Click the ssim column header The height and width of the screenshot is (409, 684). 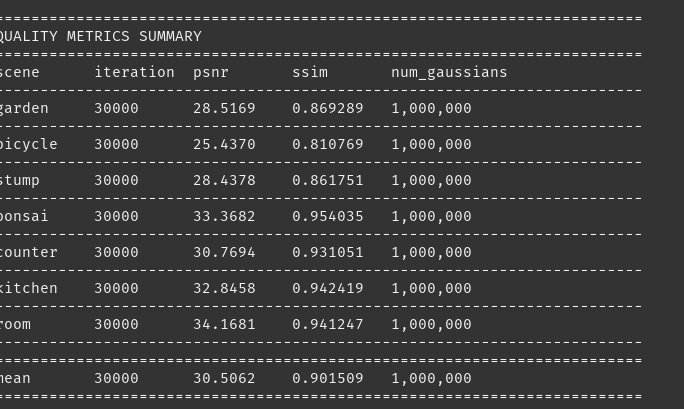[310, 72]
